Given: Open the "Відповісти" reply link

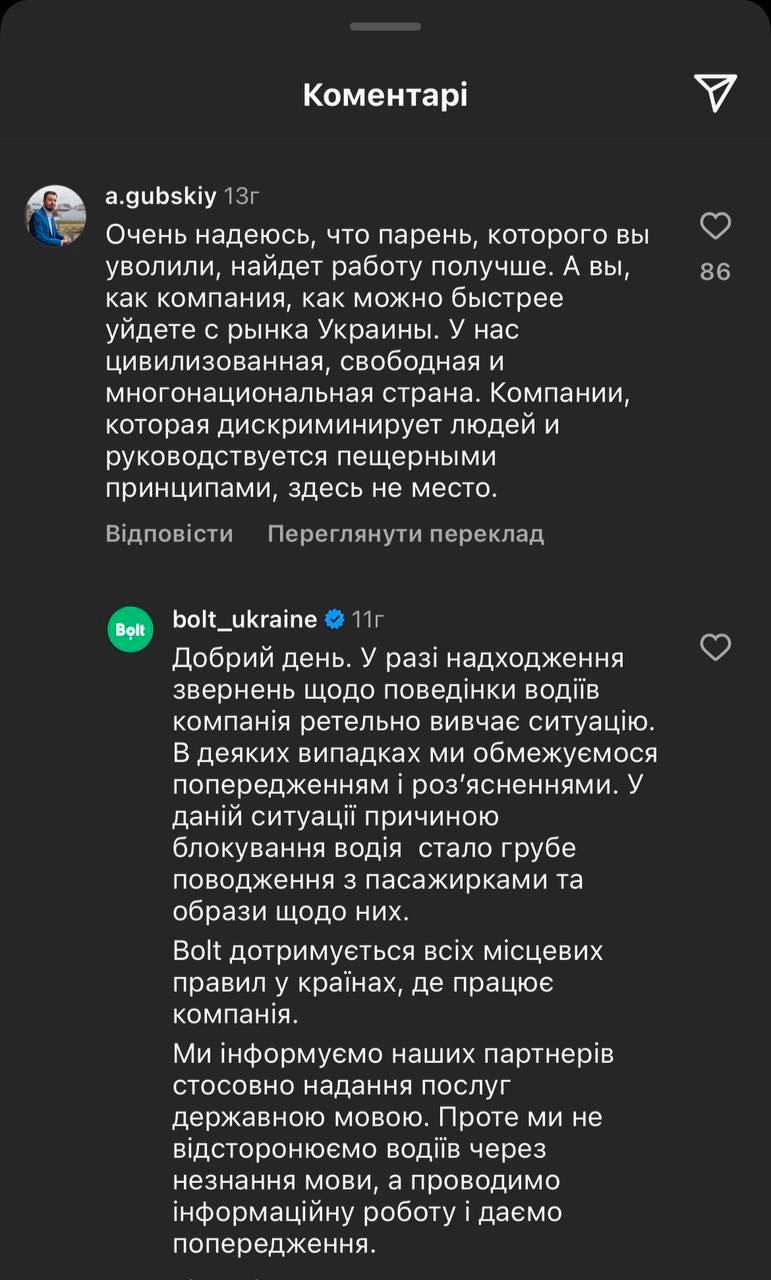Looking at the screenshot, I should pos(169,533).
